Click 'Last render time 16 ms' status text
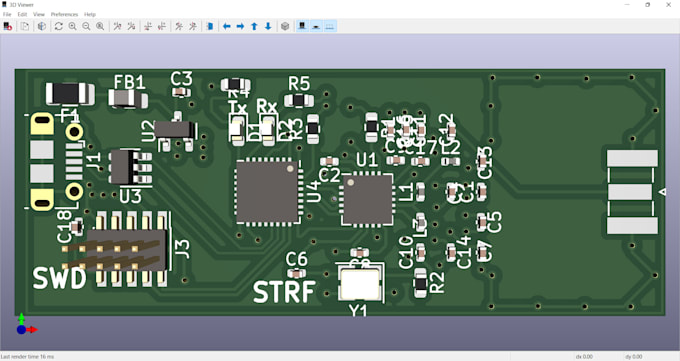Screen dimensions: 680x361 tap(28, 357)
